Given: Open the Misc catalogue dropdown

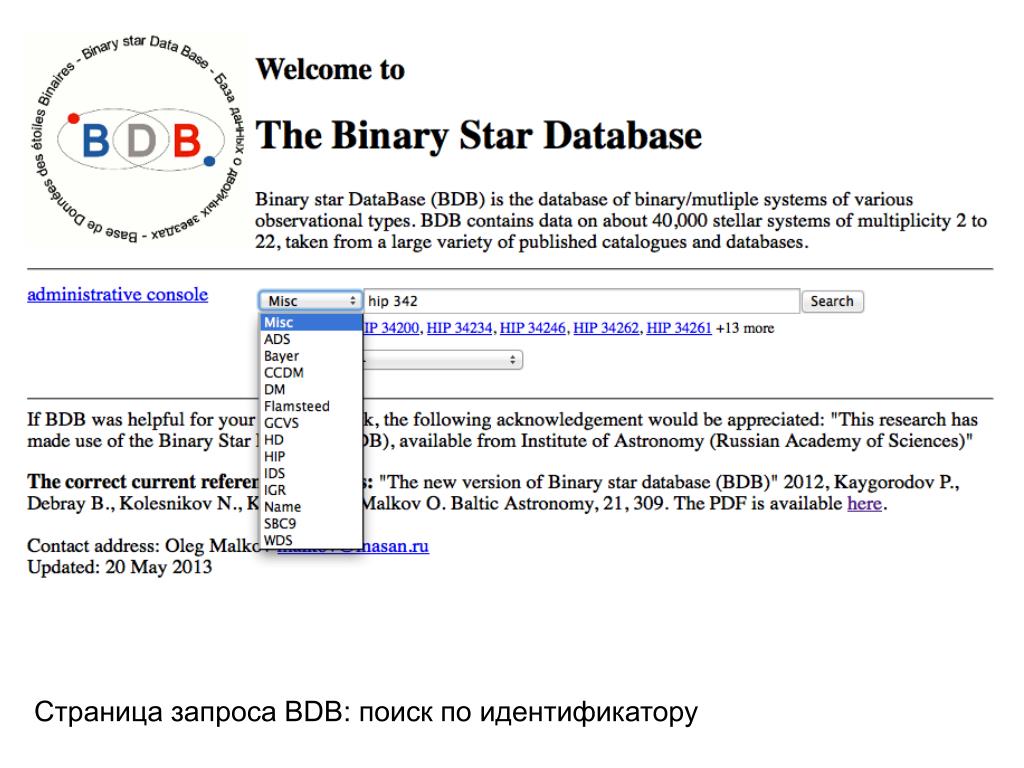Looking at the screenshot, I should pyautogui.click(x=310, y=301).
